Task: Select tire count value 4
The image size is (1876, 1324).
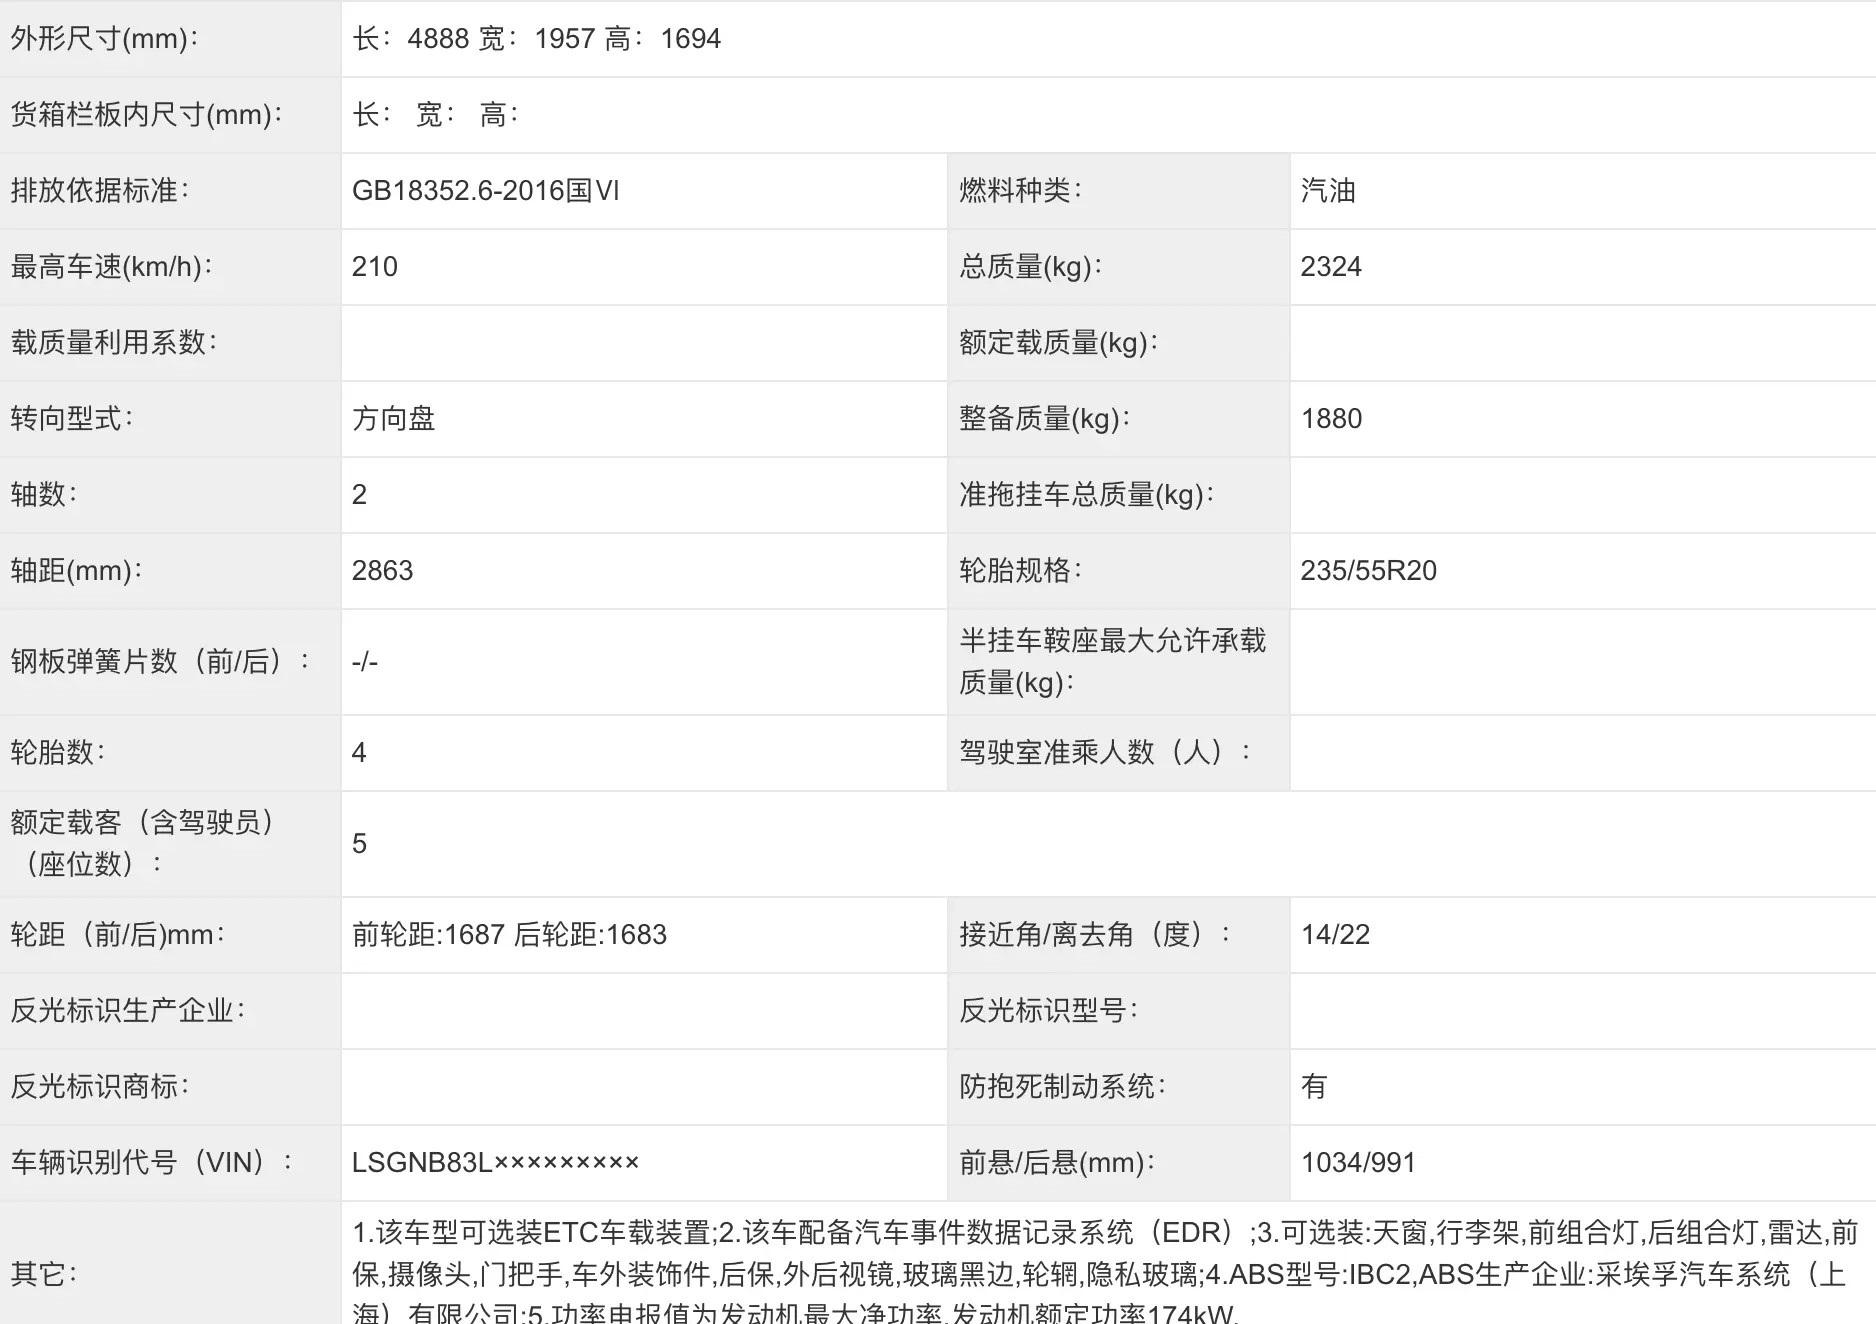Action: click(359, 753)
